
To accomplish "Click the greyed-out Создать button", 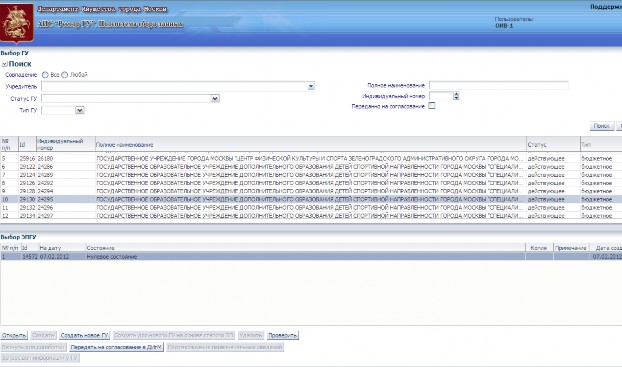I will (x=43, y=335).
